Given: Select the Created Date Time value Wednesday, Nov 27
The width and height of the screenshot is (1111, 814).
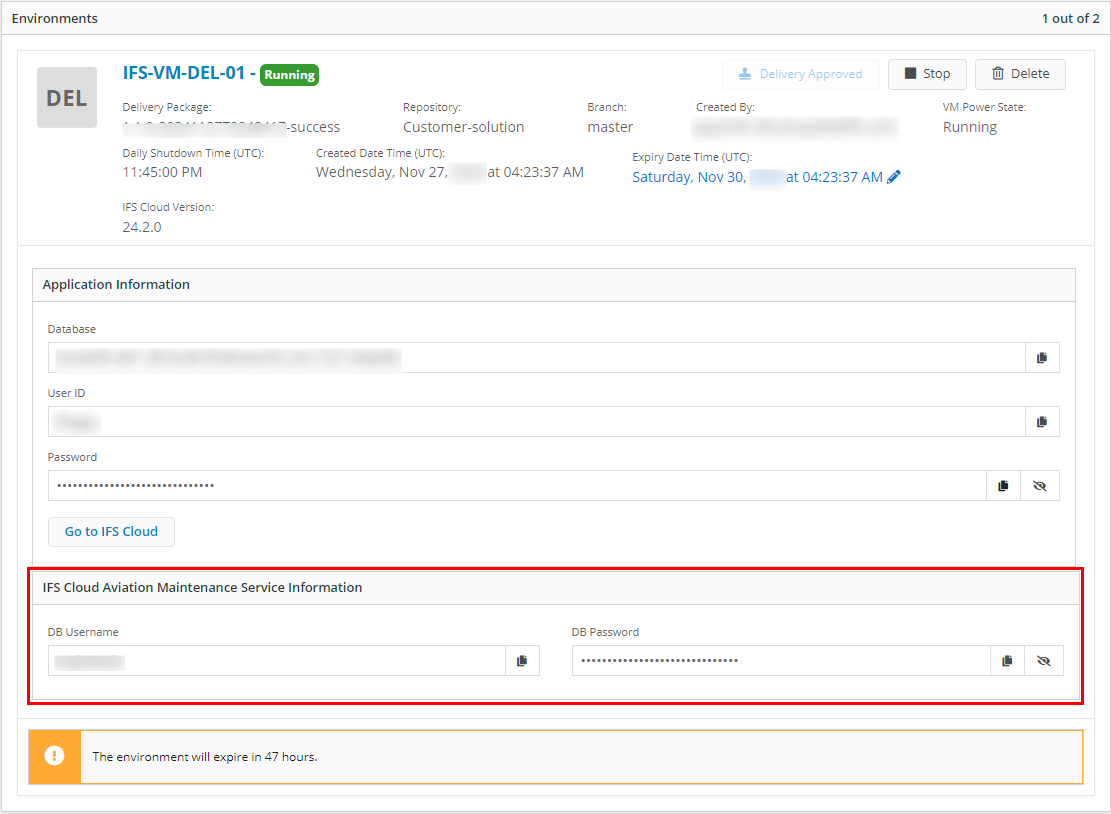Looking at the screenshot, I should tap(450, 172).
